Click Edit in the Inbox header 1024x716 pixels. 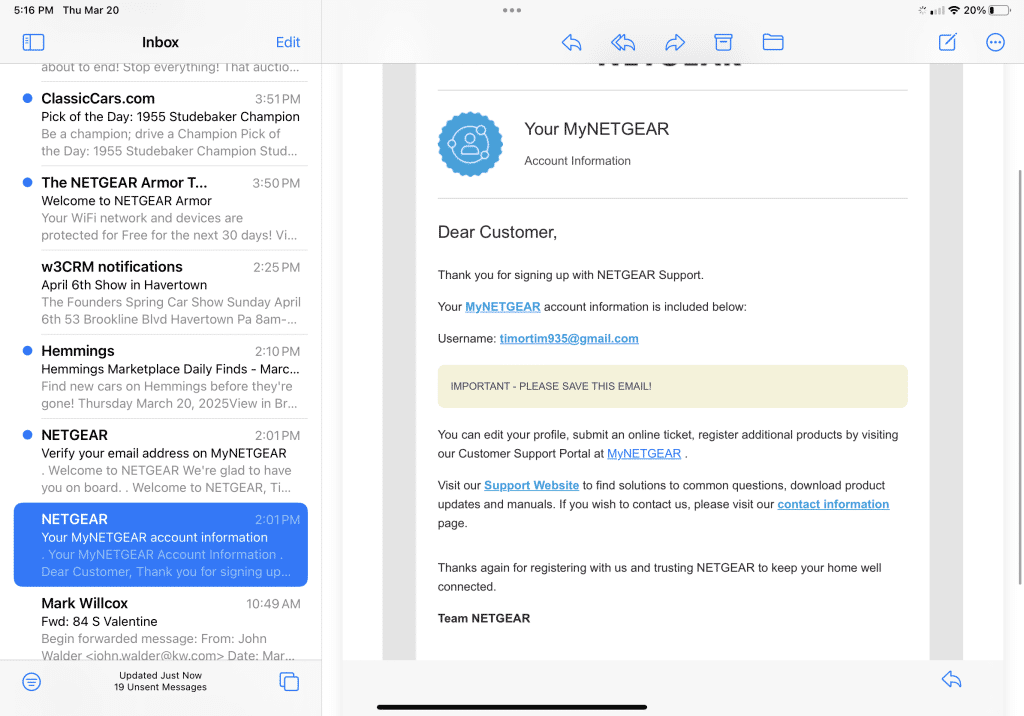pos(288,42)
